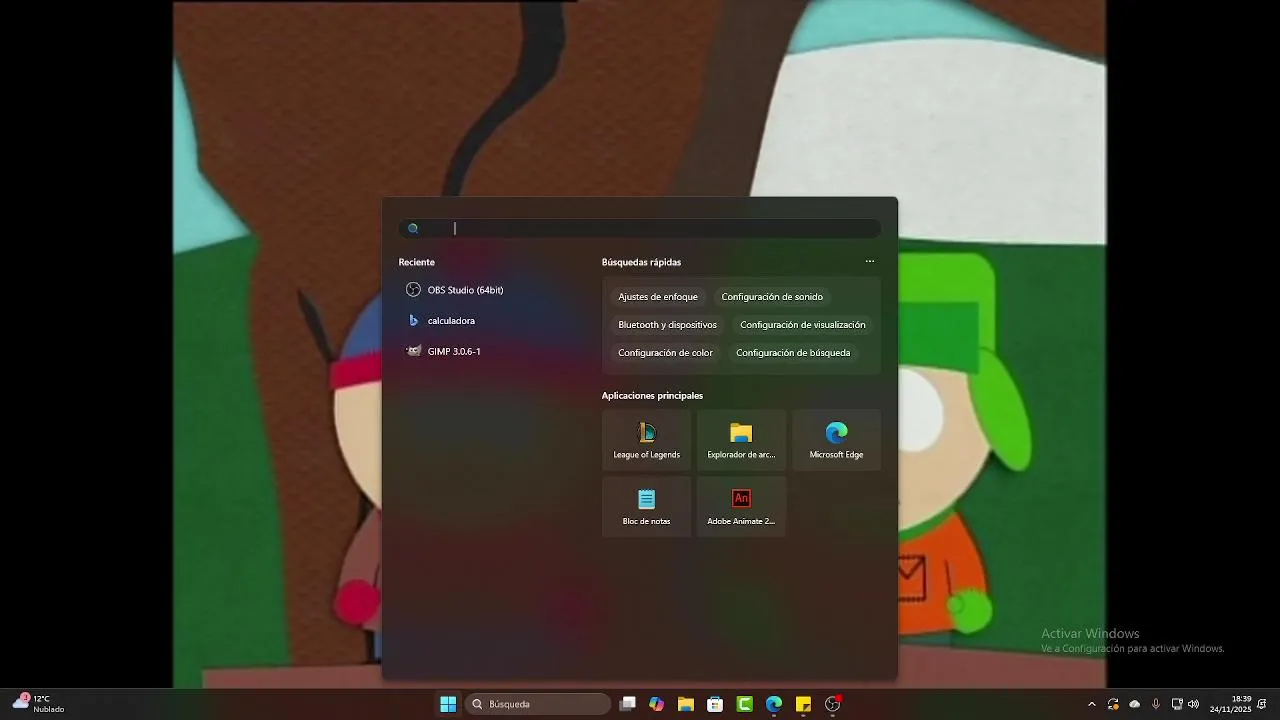Open Bloc de notas app tile
The height and width of the screenshot is (720, 1280).
tap(646, 506)
